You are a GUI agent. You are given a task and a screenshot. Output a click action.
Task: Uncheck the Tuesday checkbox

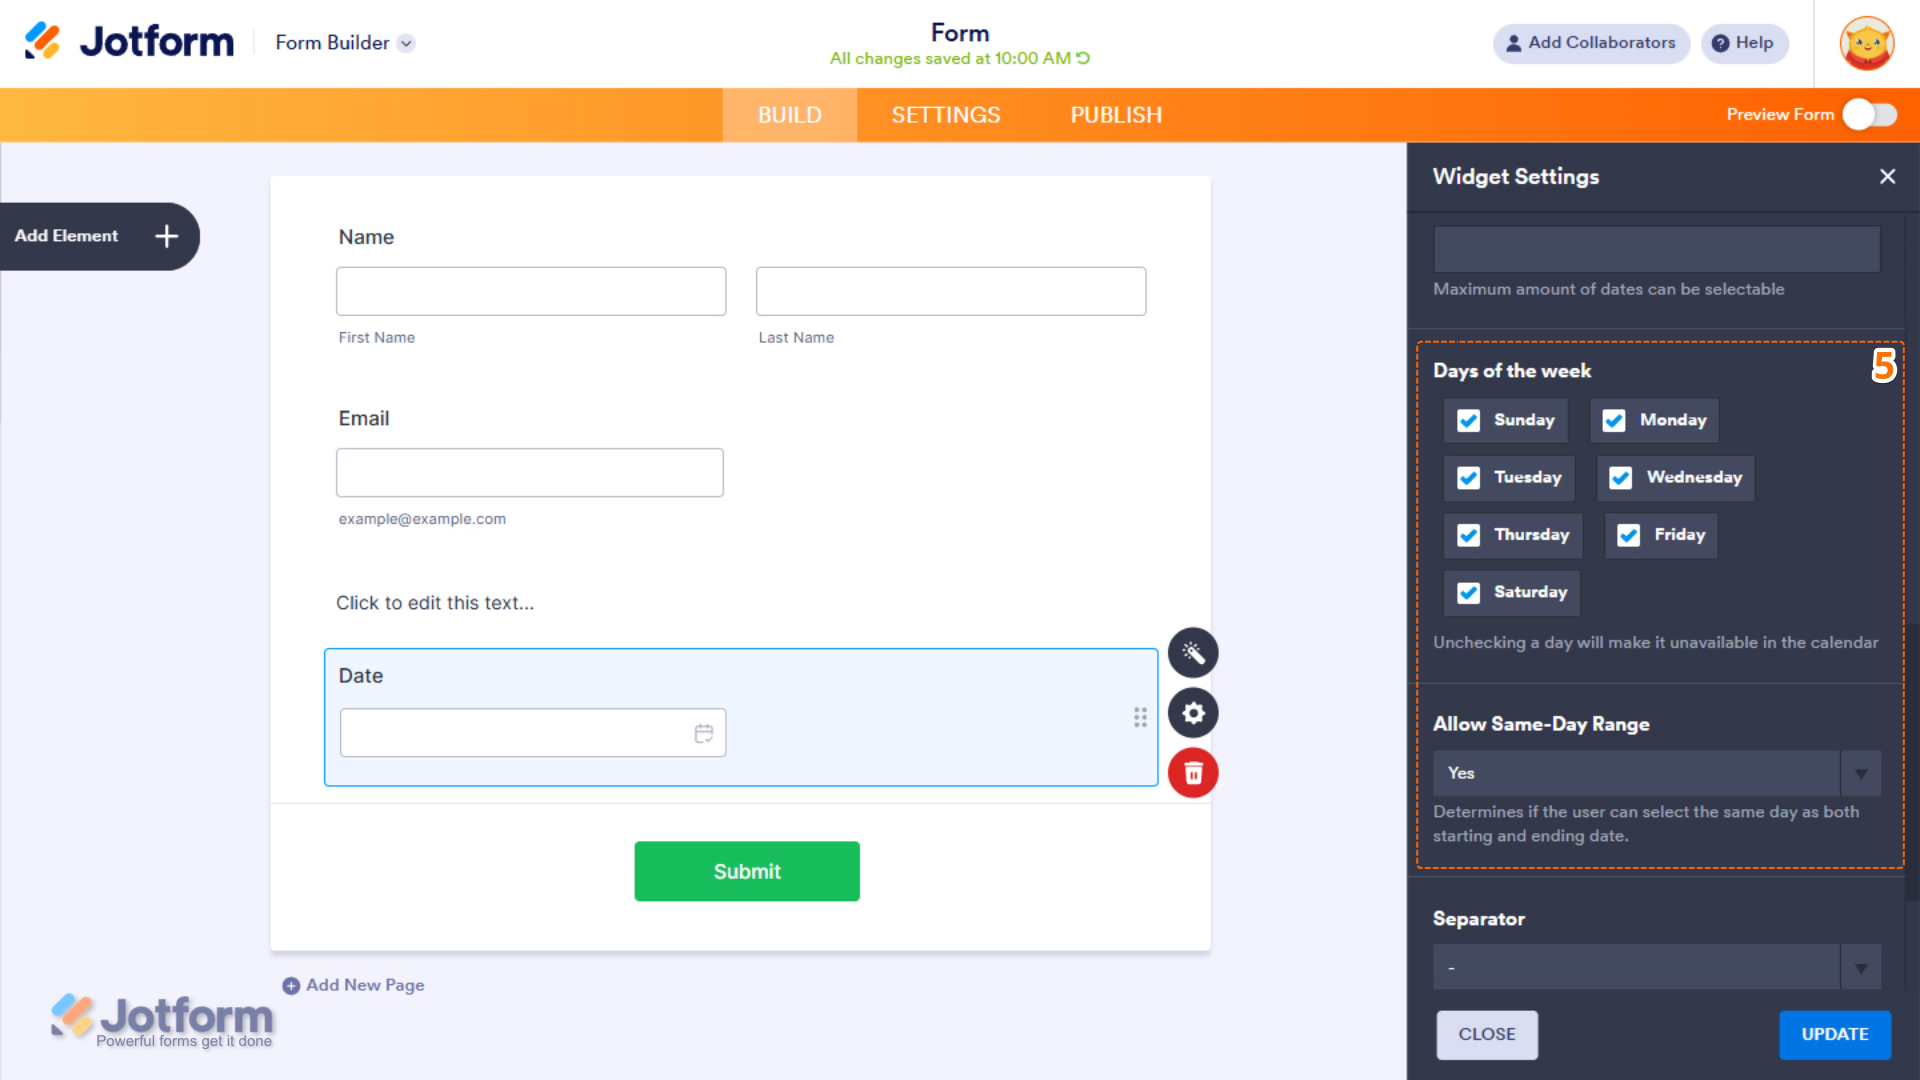(x=1468, y=478)
